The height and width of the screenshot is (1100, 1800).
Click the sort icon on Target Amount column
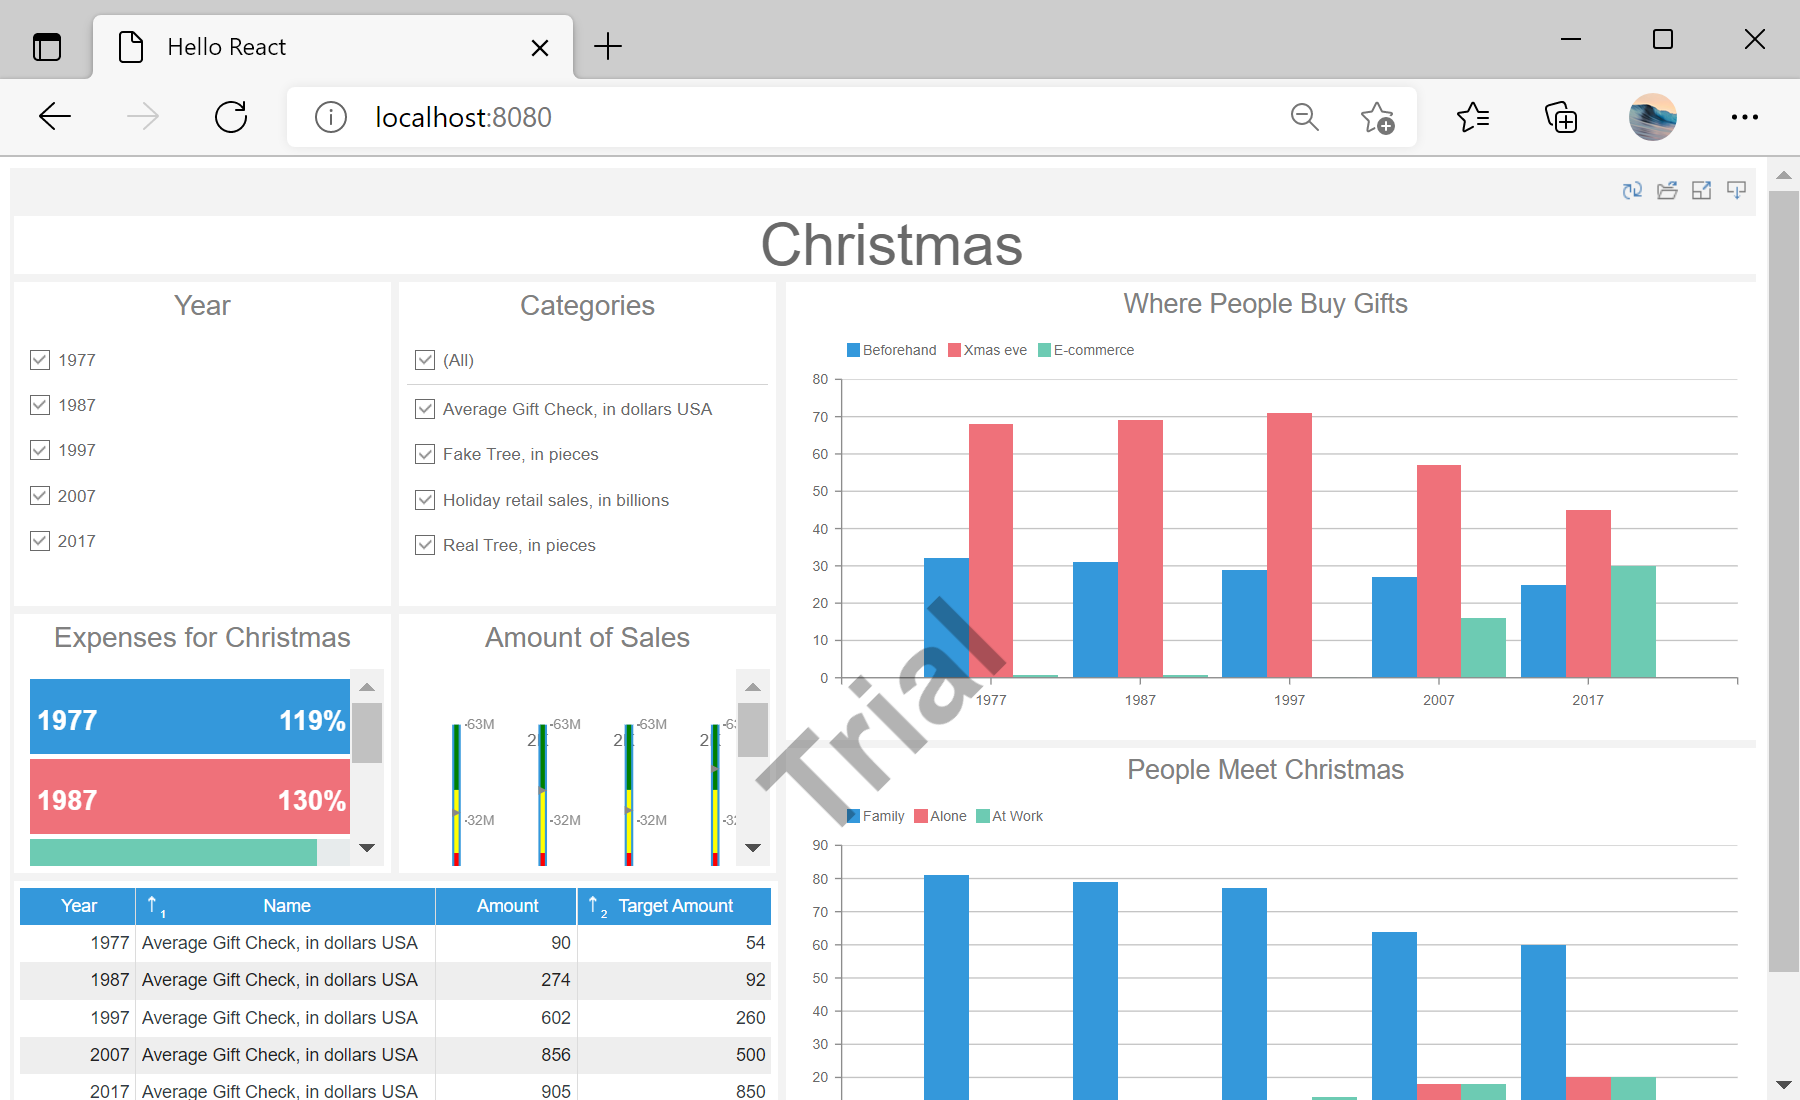click(596, 905)
